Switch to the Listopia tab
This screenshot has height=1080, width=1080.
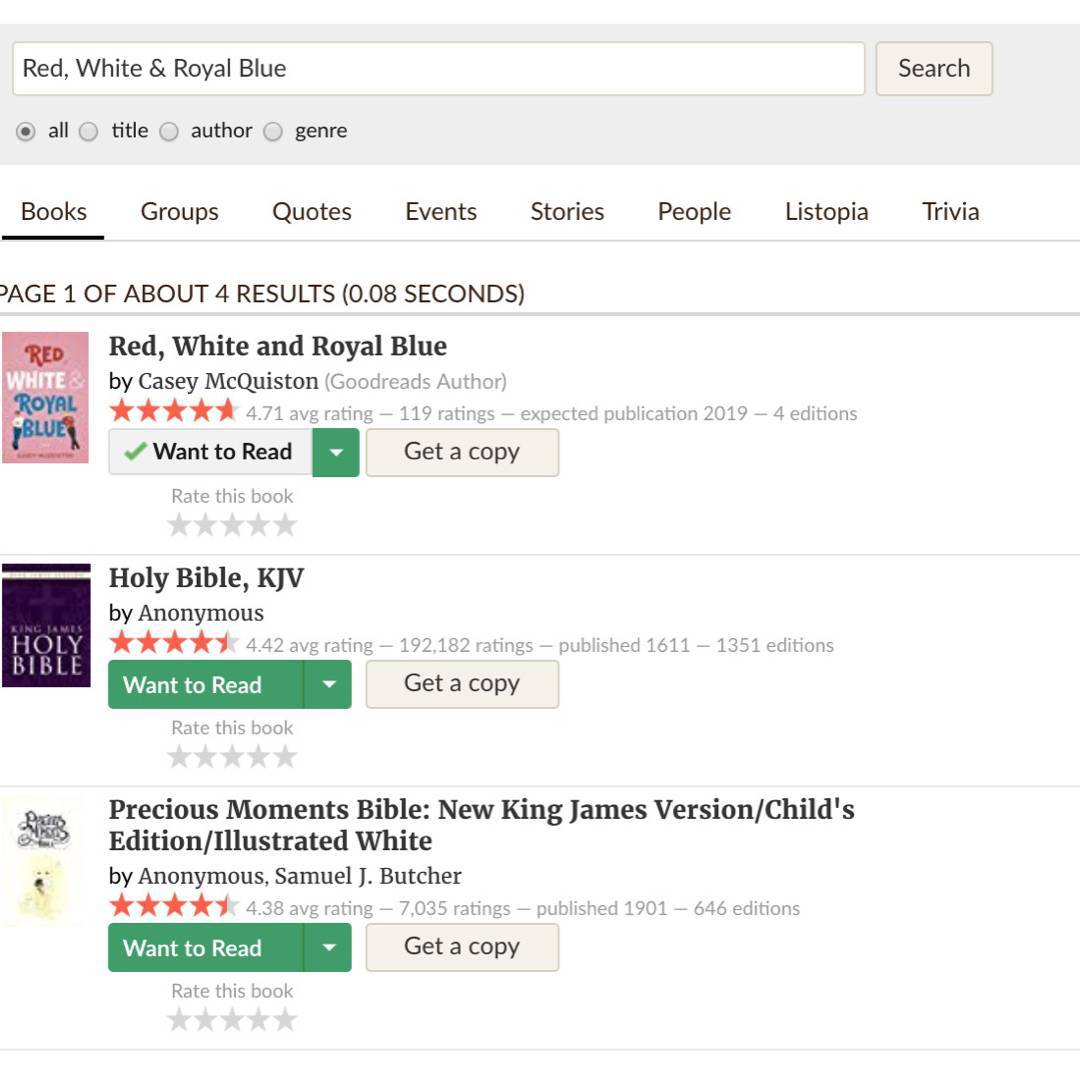coord(826,212)
